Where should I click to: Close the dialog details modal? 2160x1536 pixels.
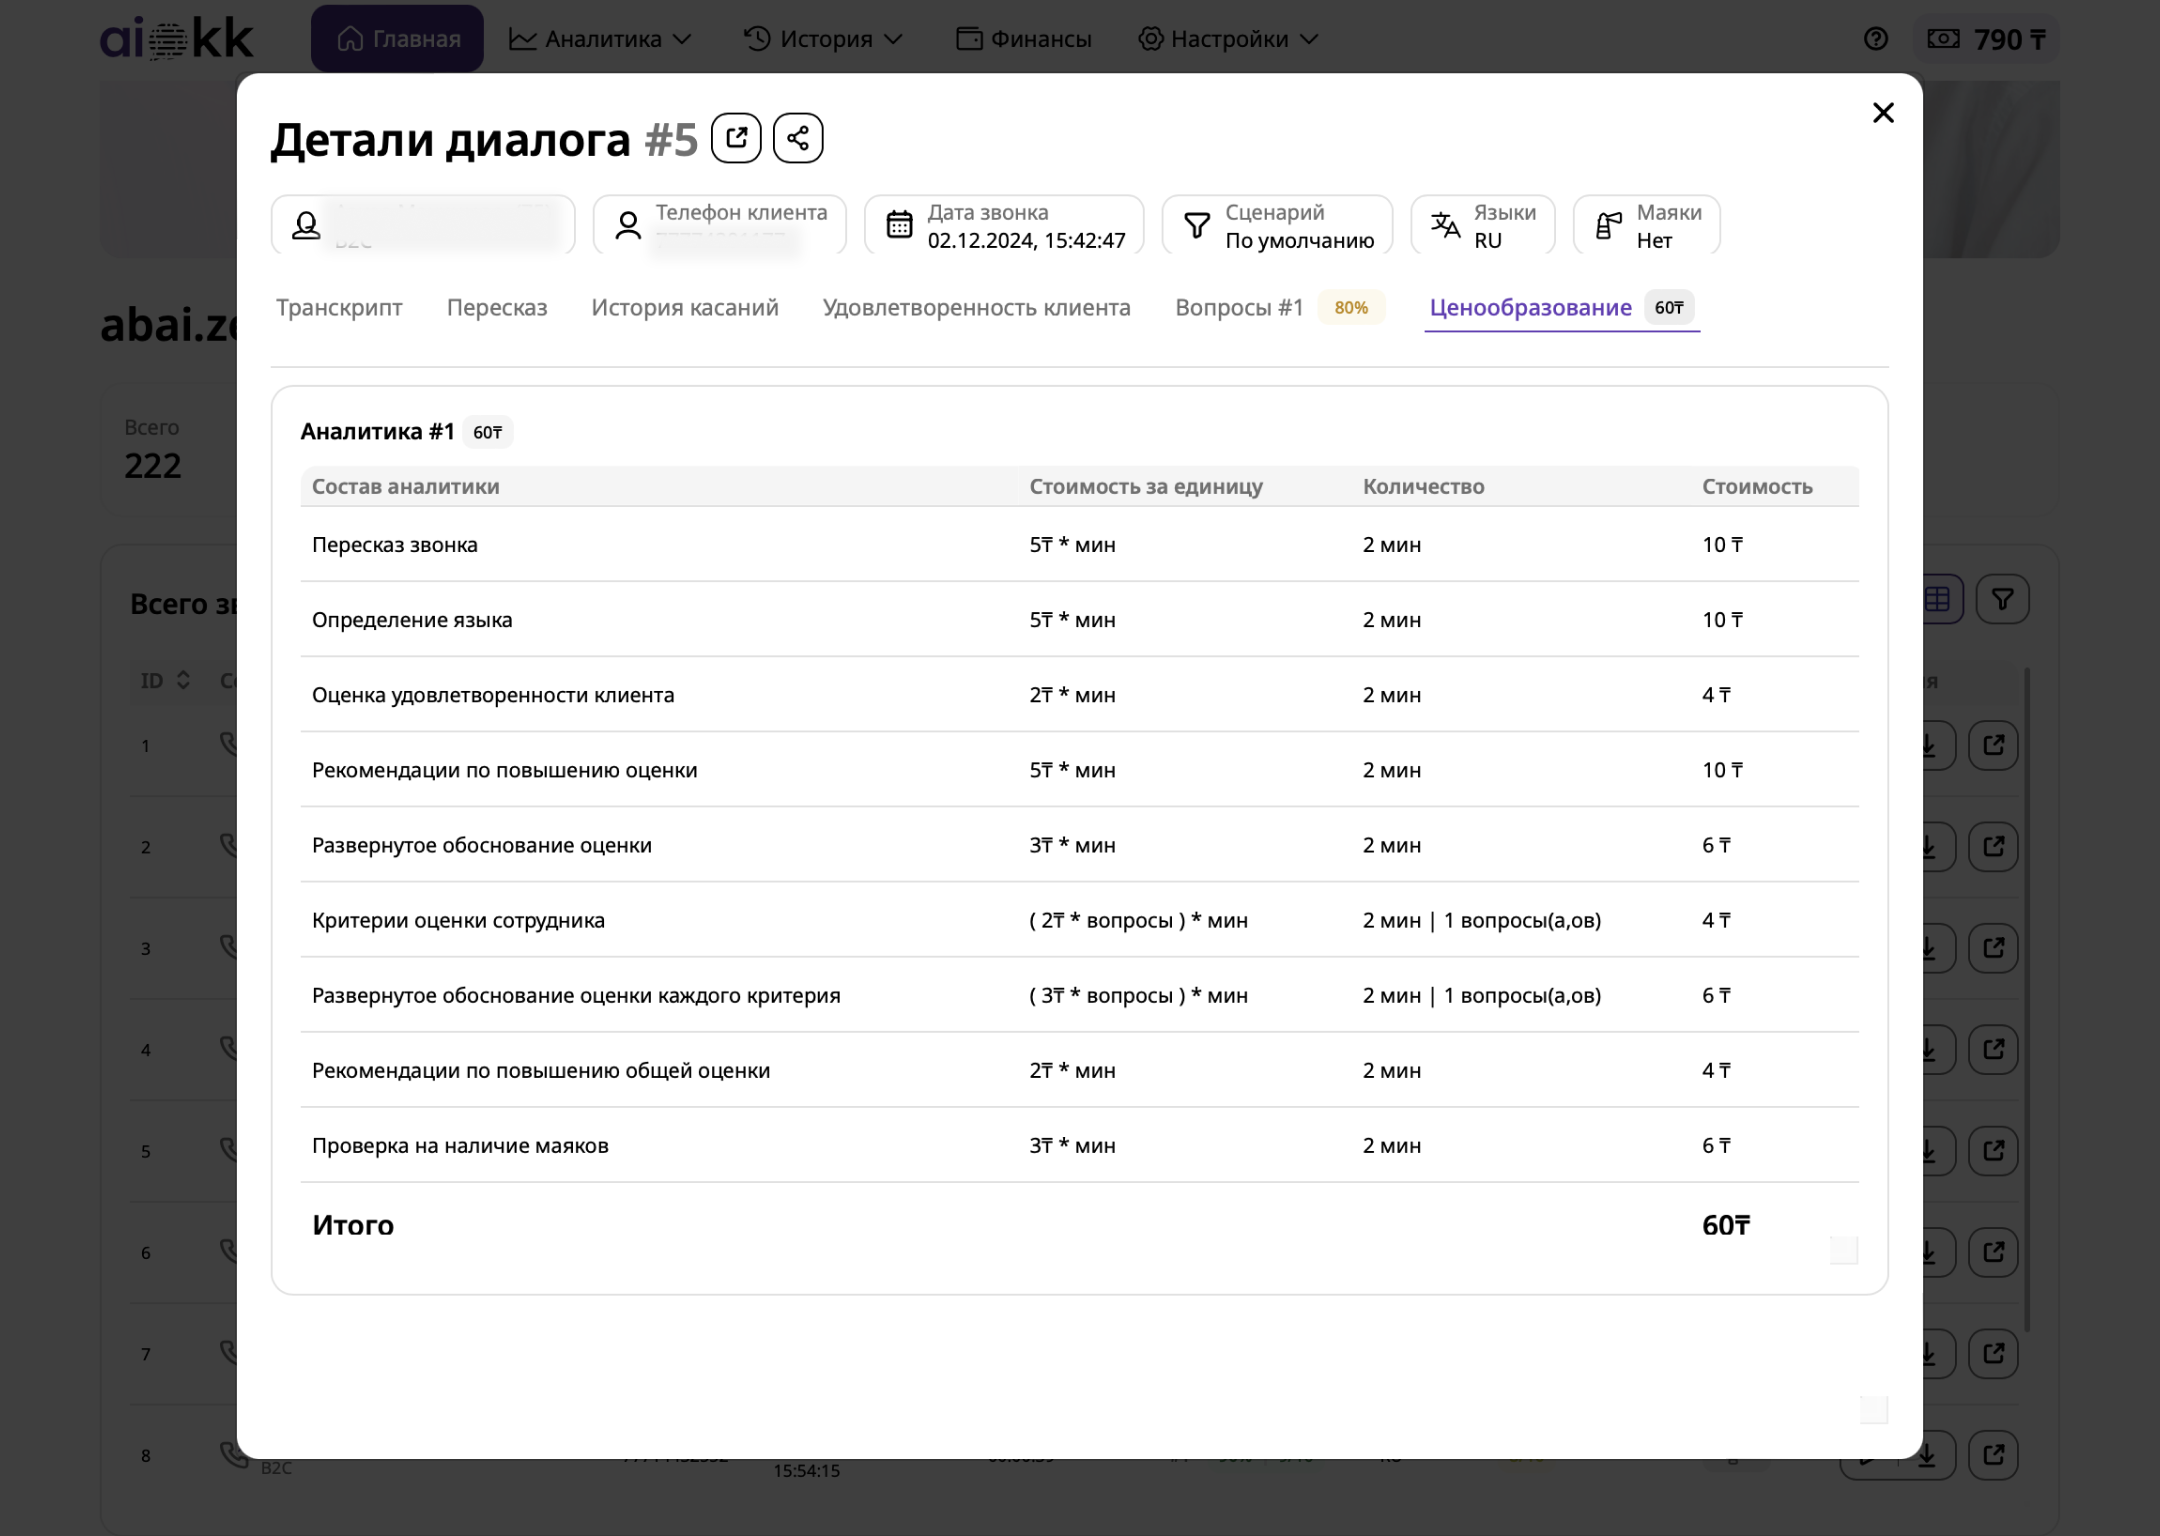click(x=1883, y=113)
